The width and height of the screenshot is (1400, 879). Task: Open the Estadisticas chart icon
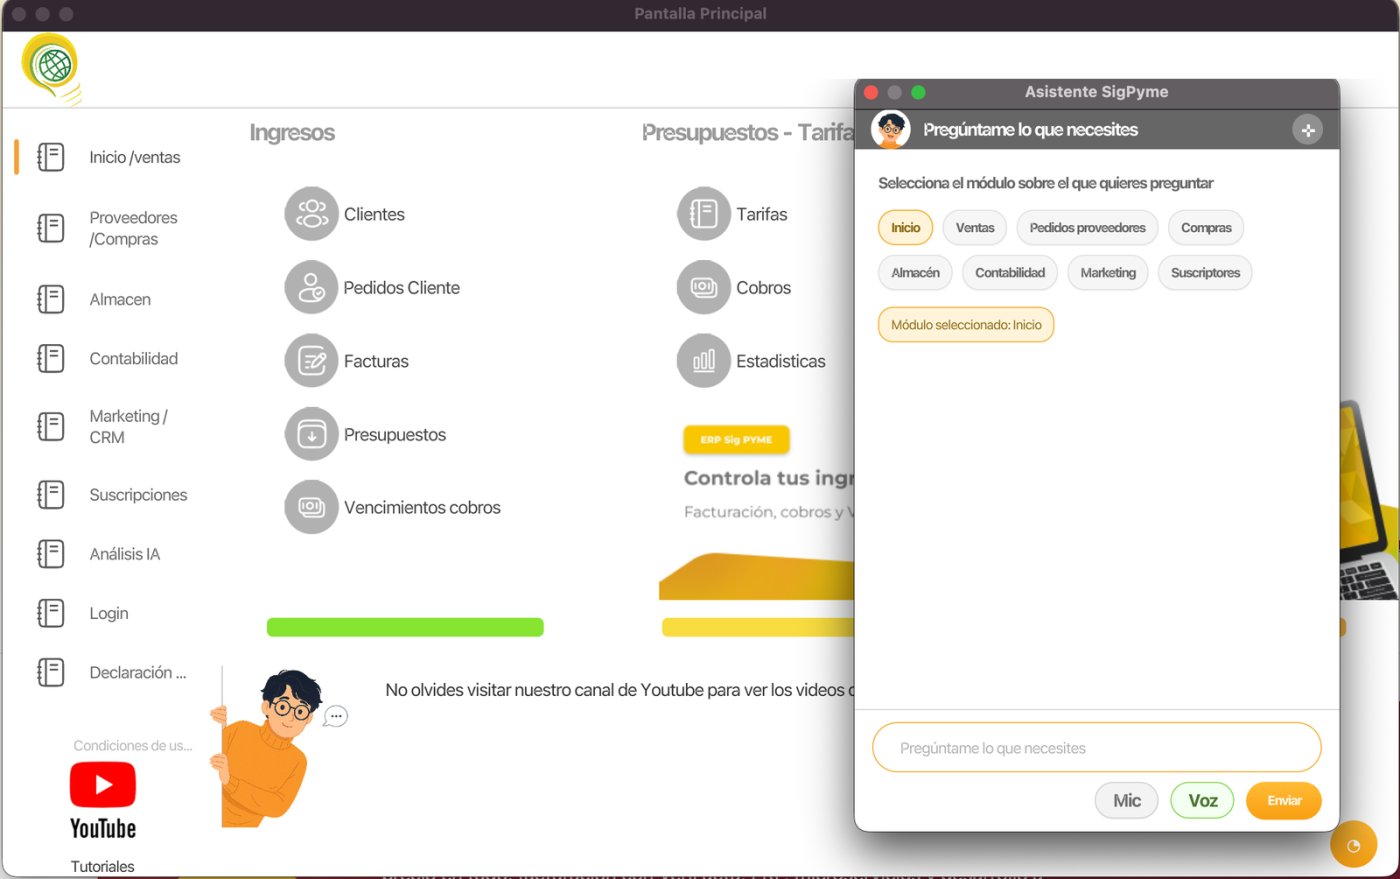coord(704,361)
